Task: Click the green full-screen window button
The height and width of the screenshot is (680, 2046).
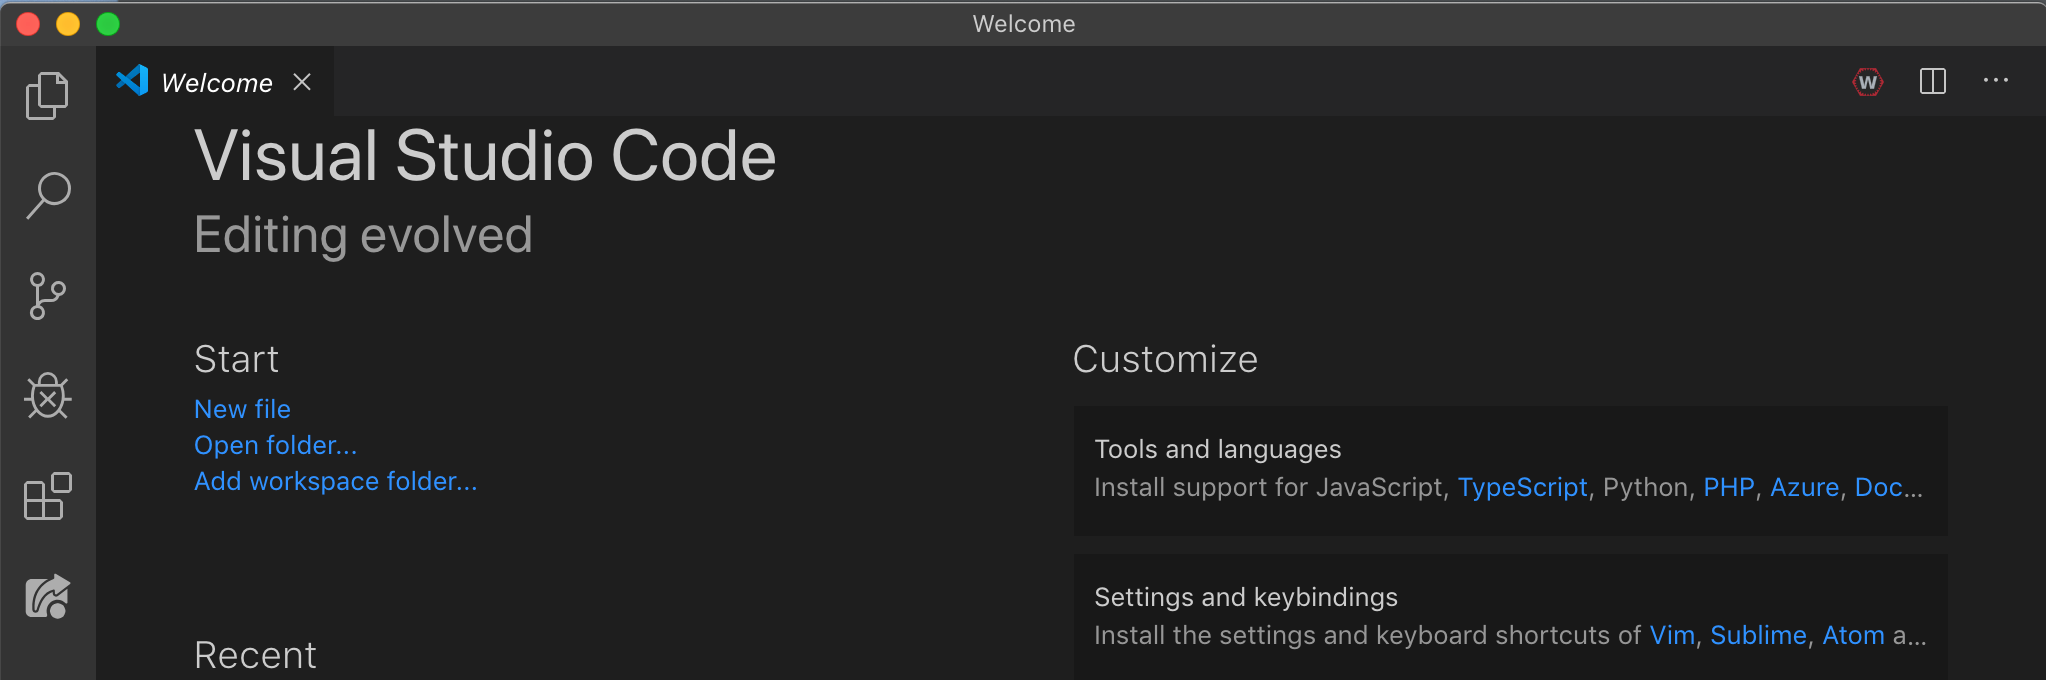Action: [x=108, y=24]
